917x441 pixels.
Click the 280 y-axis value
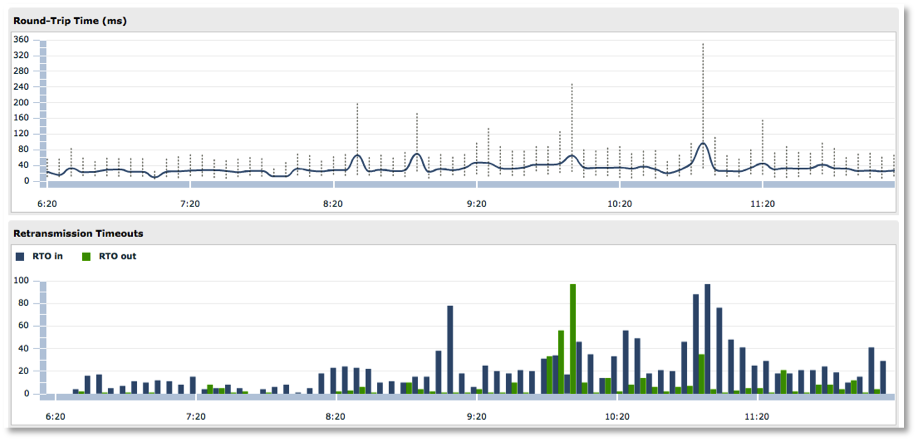[22, 71]
